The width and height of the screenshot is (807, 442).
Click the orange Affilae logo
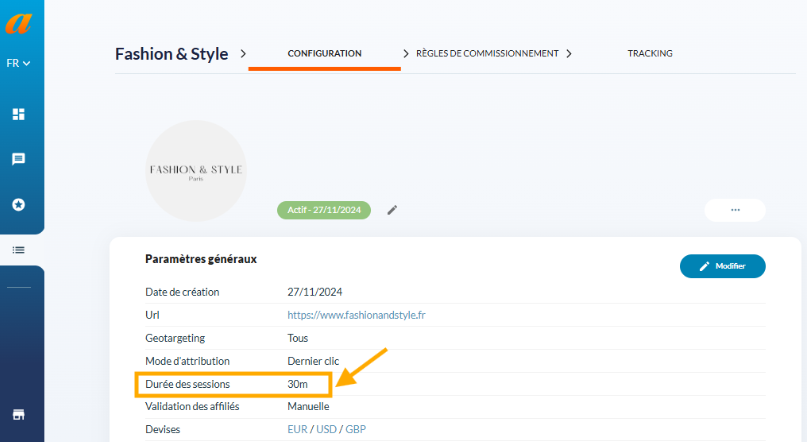click(x=19, y=23)
